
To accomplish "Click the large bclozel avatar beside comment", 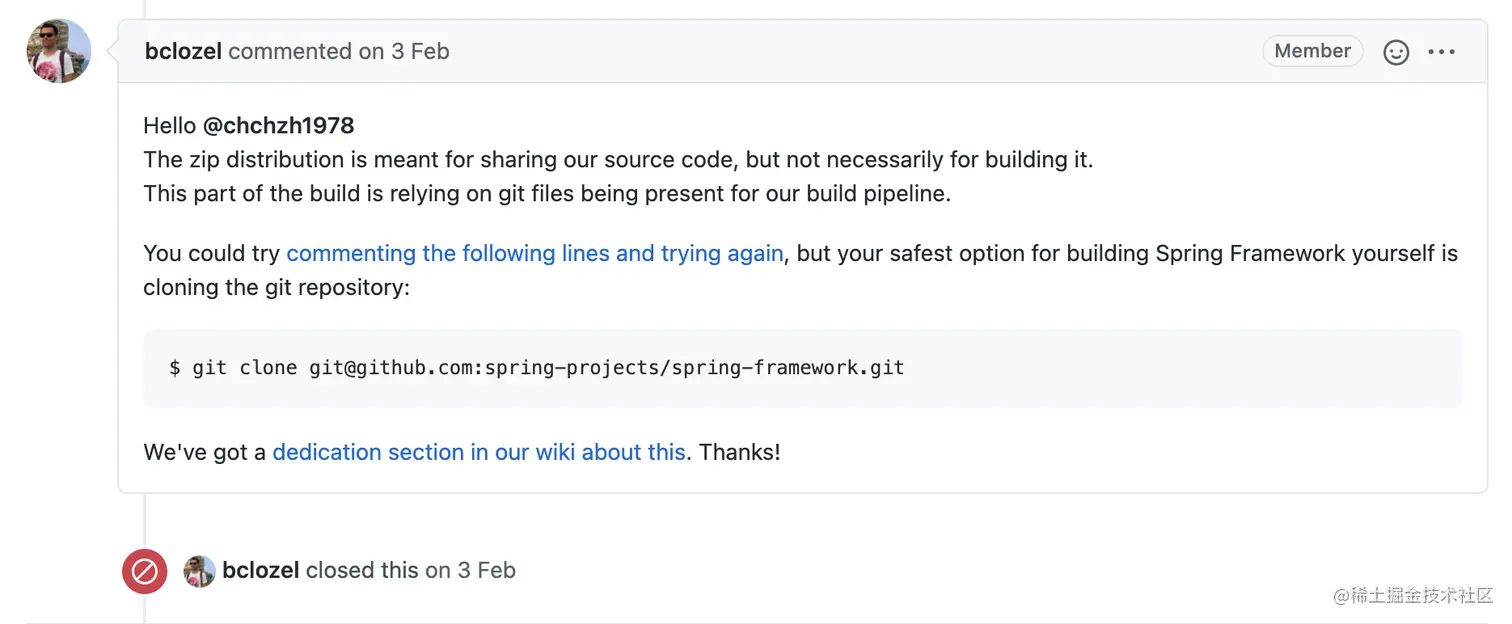I will click(x=59, y=51).
